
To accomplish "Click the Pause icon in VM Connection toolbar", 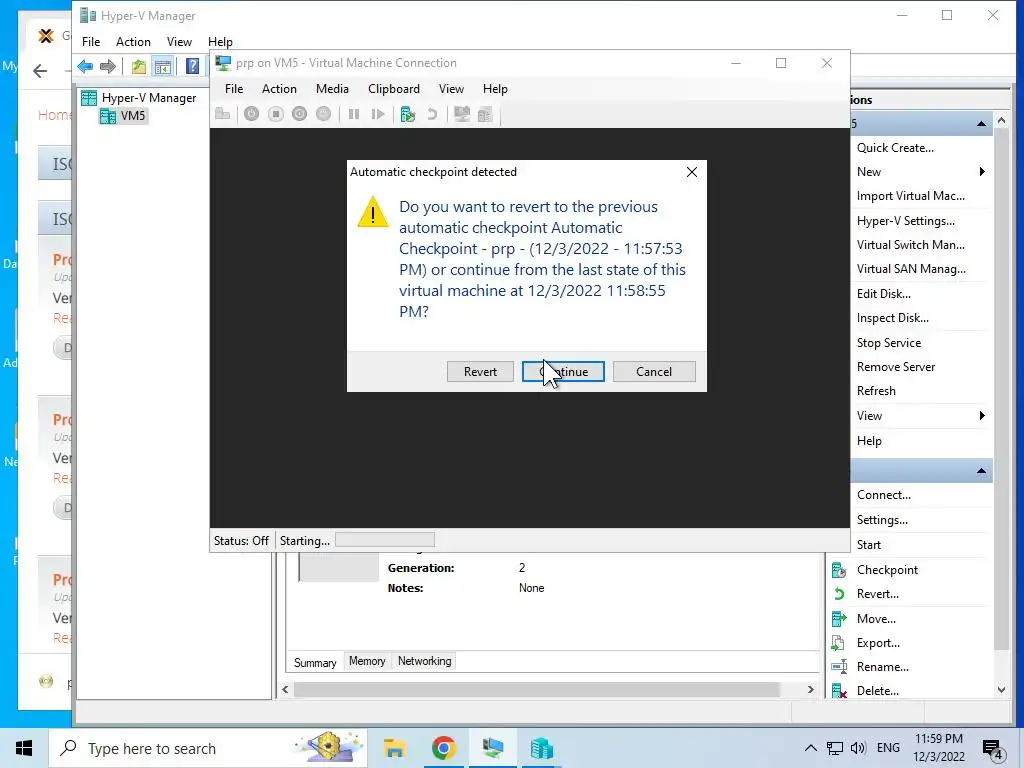I will click(x=354, y=114).
